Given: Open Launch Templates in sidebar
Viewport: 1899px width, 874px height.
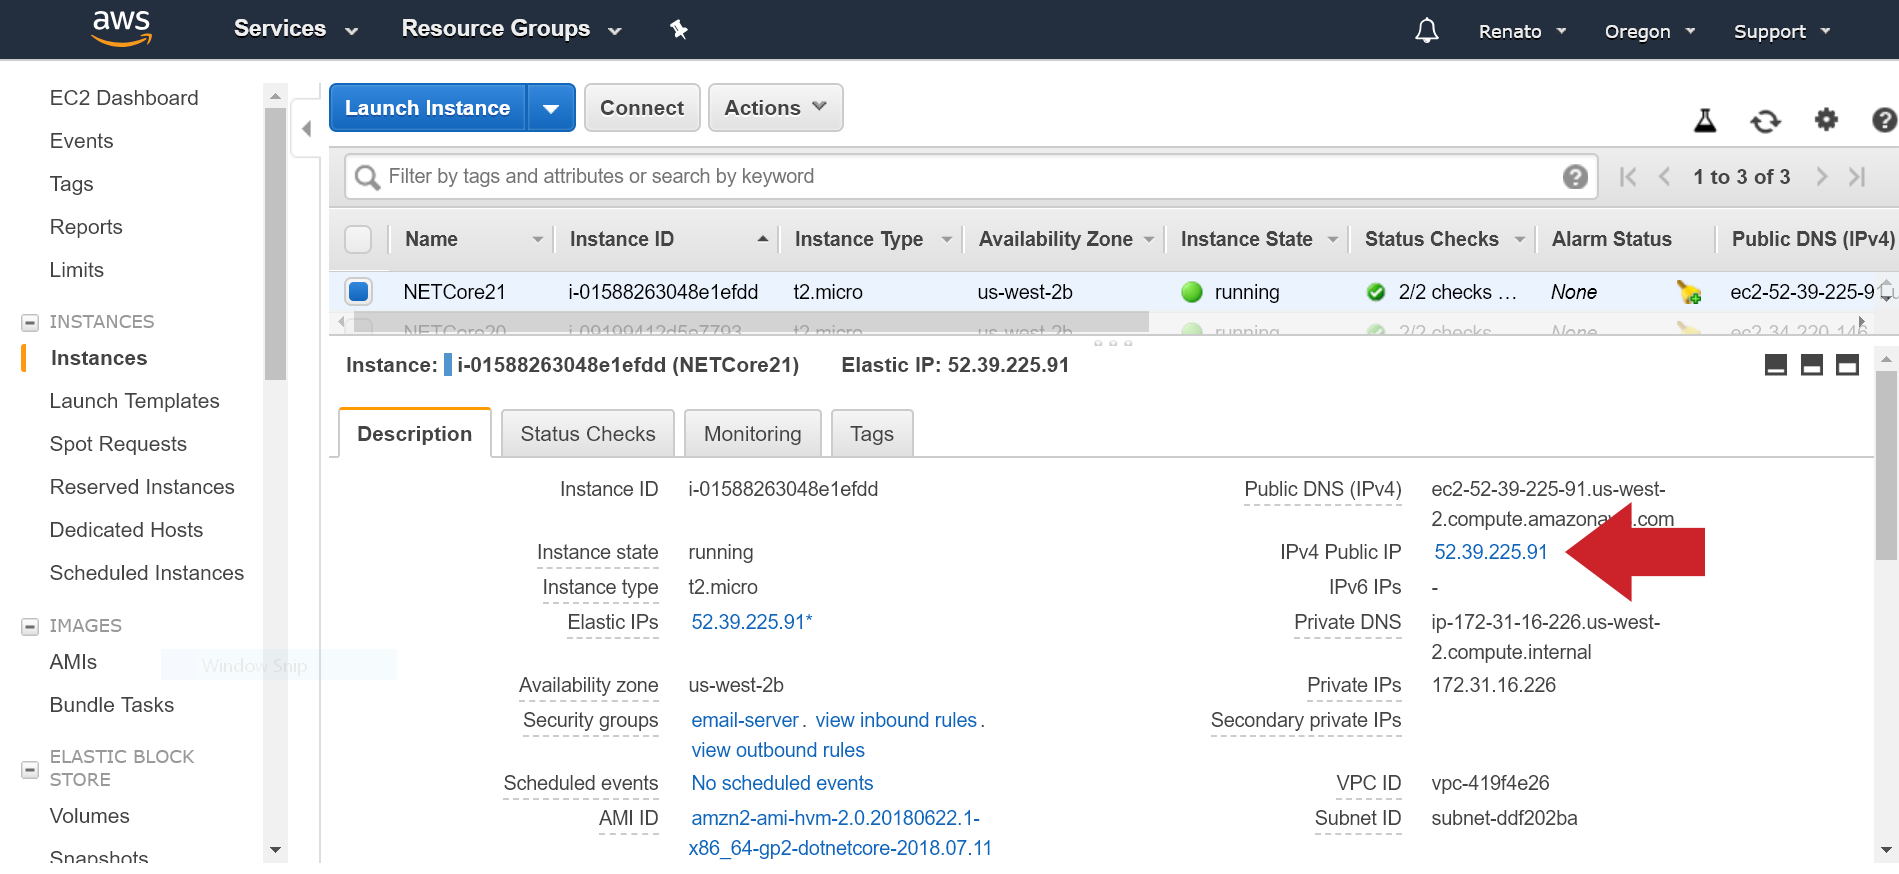Looking at the screenshot, I should tap(135, 401).
